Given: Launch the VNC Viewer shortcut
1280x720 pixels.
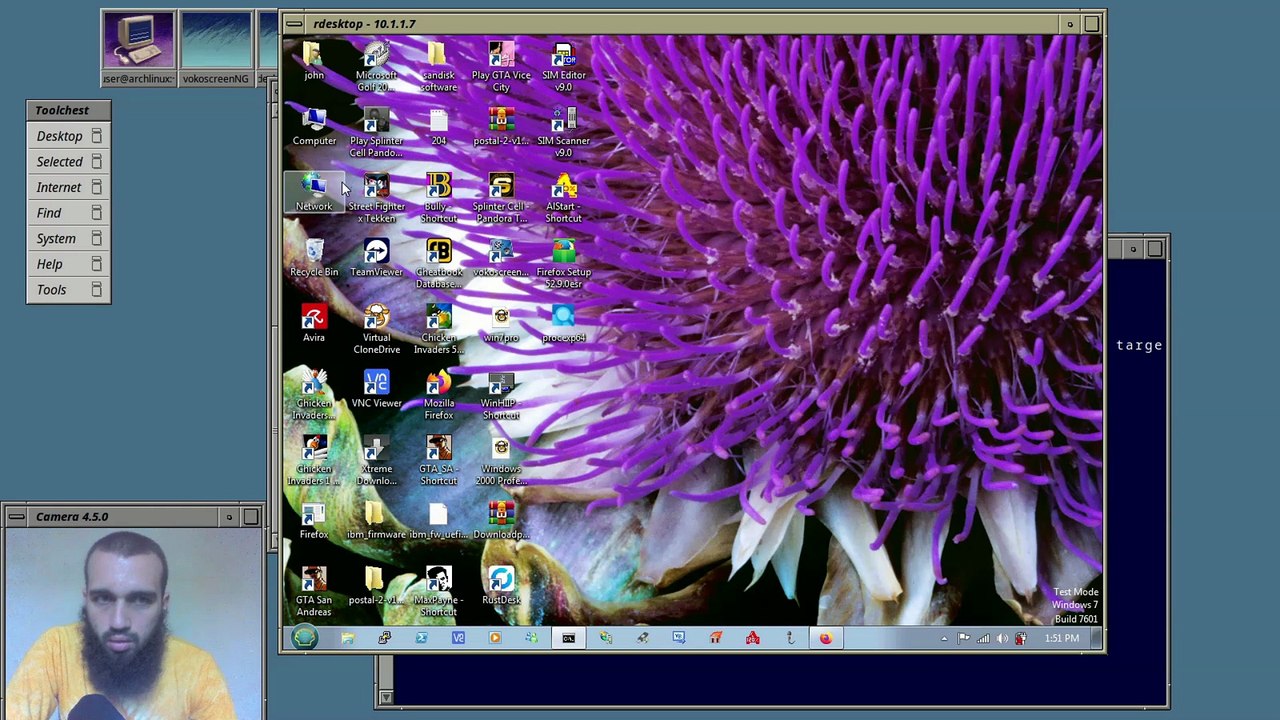Looking at the screenshot, I should 376,390.
